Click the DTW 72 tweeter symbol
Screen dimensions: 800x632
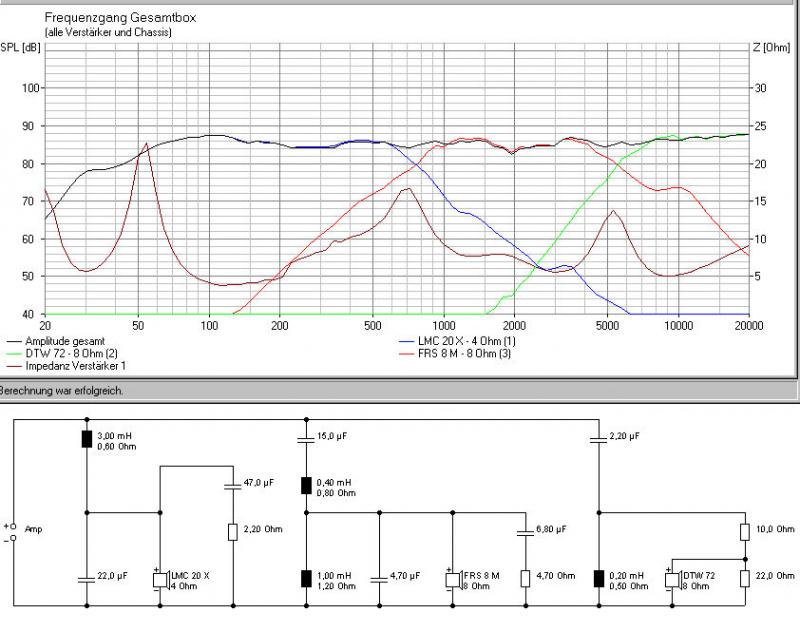pyautogui.click(x=673, y=580)
